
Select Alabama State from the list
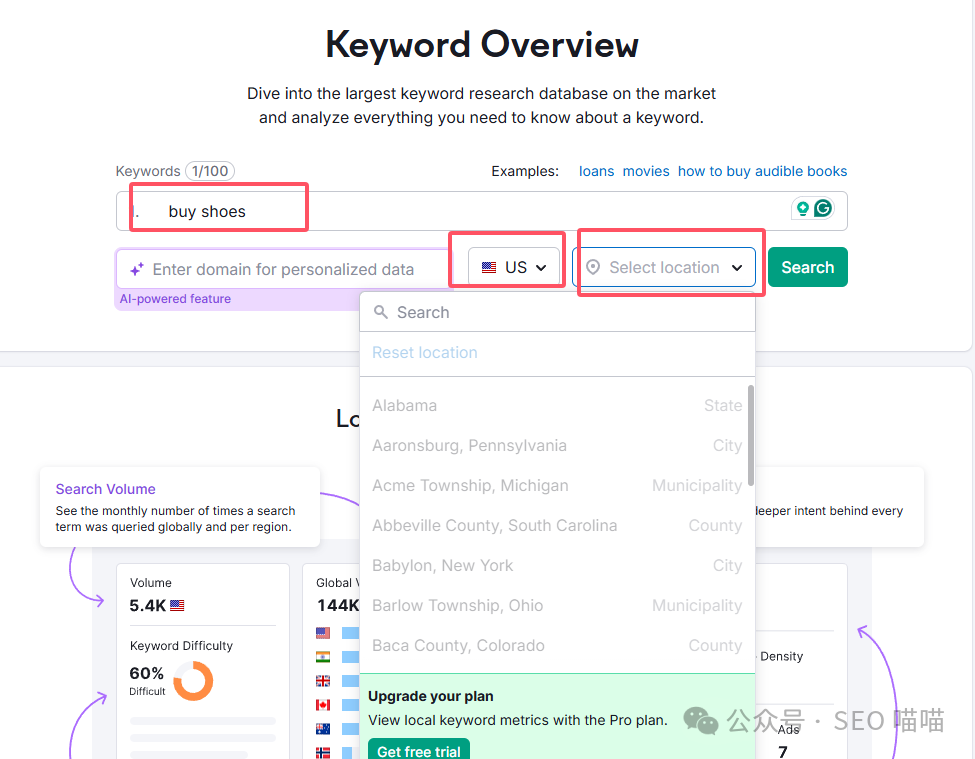557,405
